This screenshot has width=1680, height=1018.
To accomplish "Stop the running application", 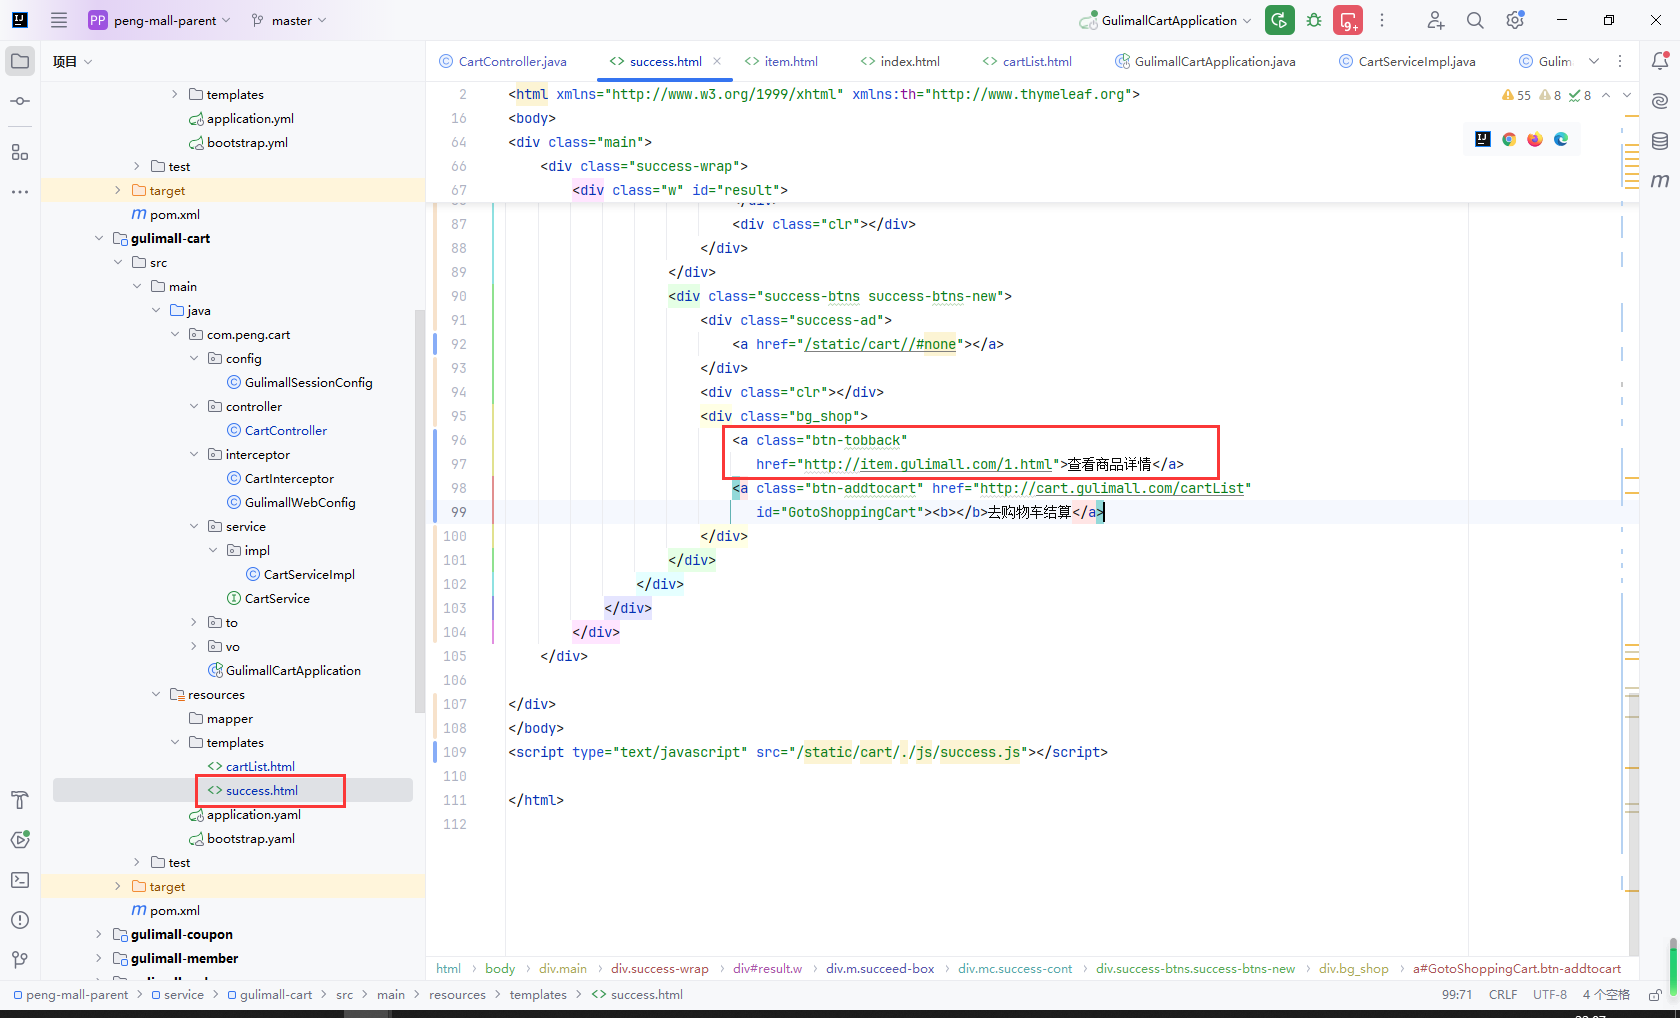I will pos(1348,20).
